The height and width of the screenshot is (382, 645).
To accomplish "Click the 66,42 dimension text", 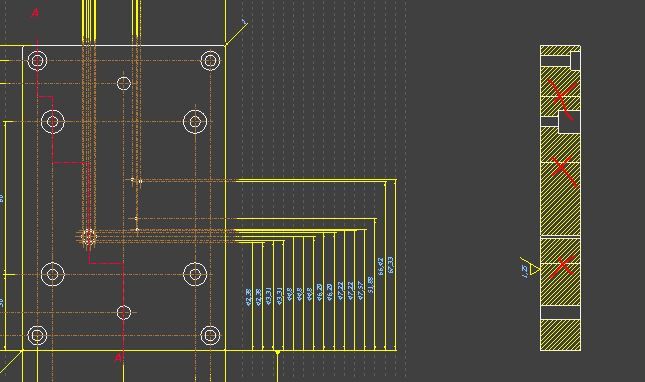I will pyautogui.click(x=381, y=266).
